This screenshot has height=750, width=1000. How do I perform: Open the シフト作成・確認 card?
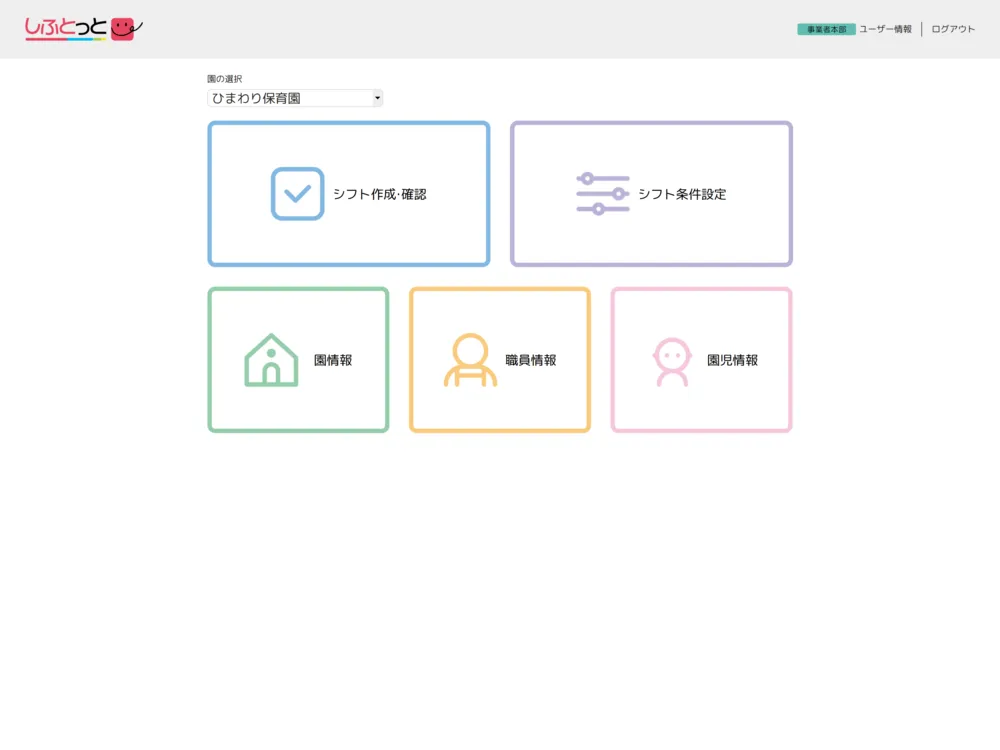click(349, 194)
